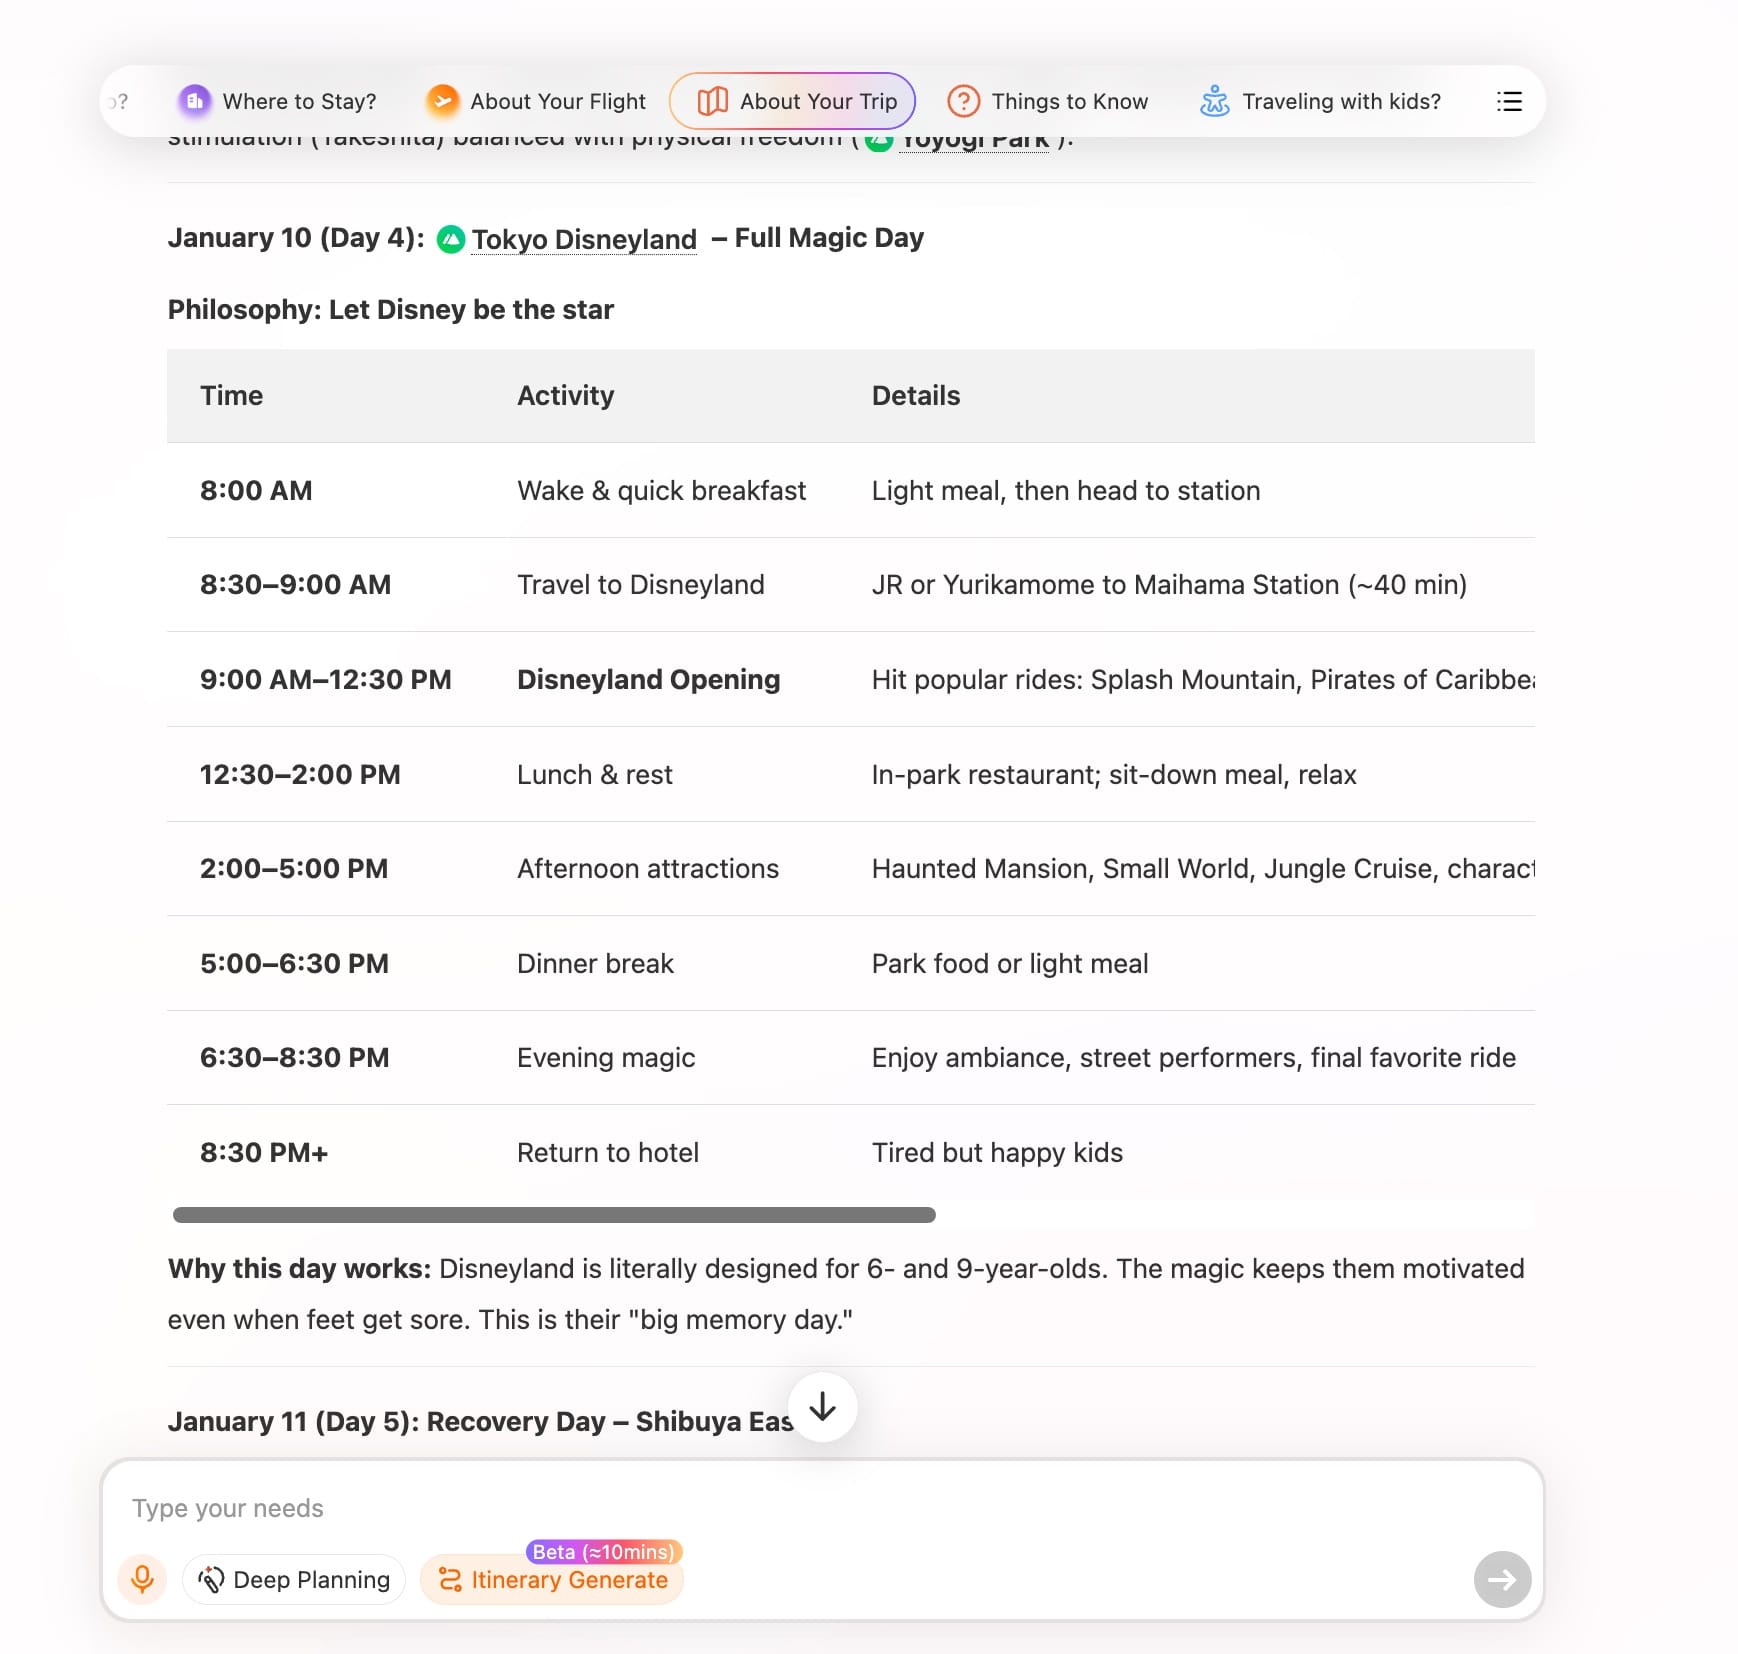This screenshot has width=1738, height=1654.
Task: Enable the Itinerary Generate option
Action: pyautogui.click(x=552, y=1579)
